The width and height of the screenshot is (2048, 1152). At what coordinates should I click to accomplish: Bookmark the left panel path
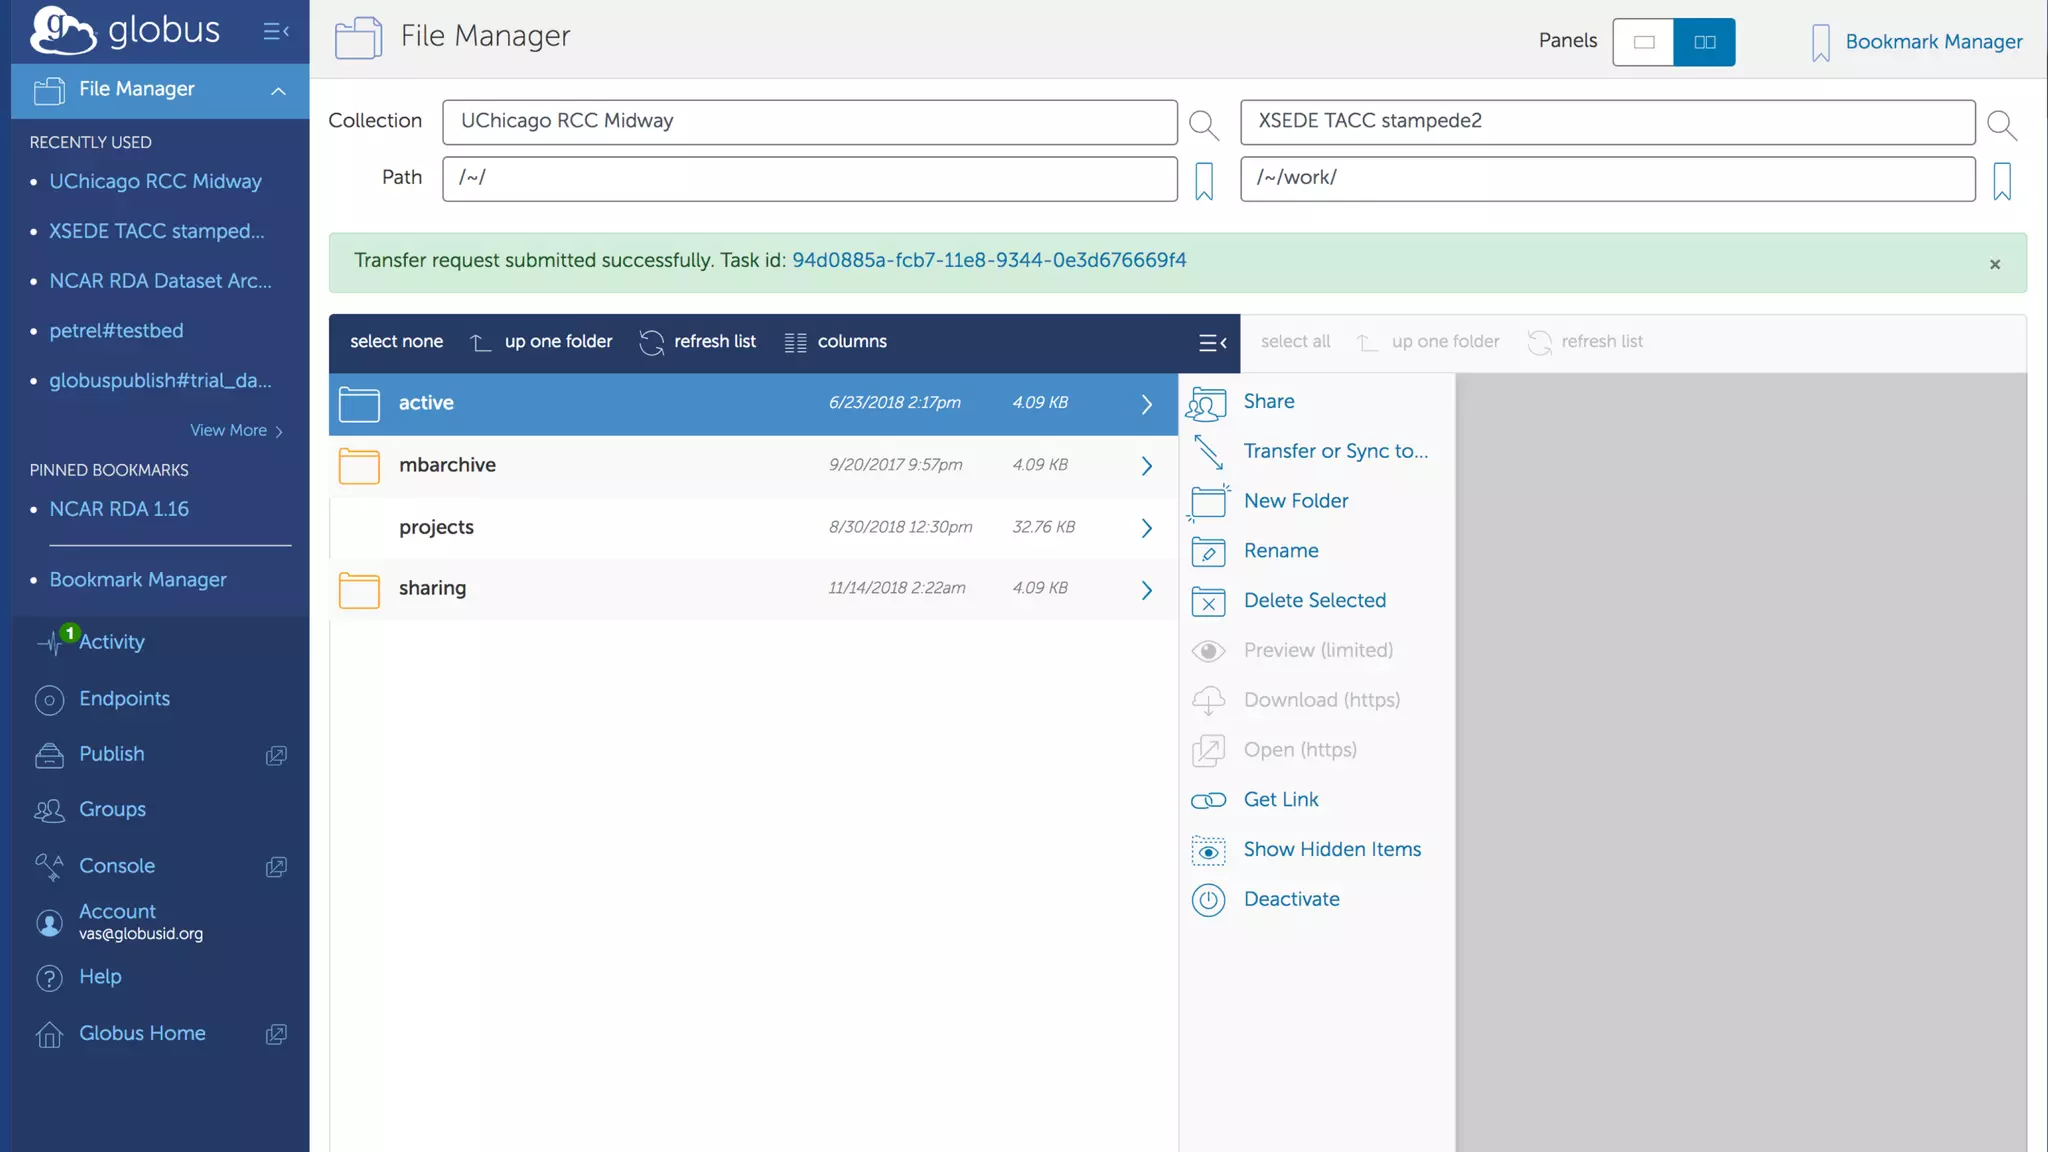[1204, 180]
